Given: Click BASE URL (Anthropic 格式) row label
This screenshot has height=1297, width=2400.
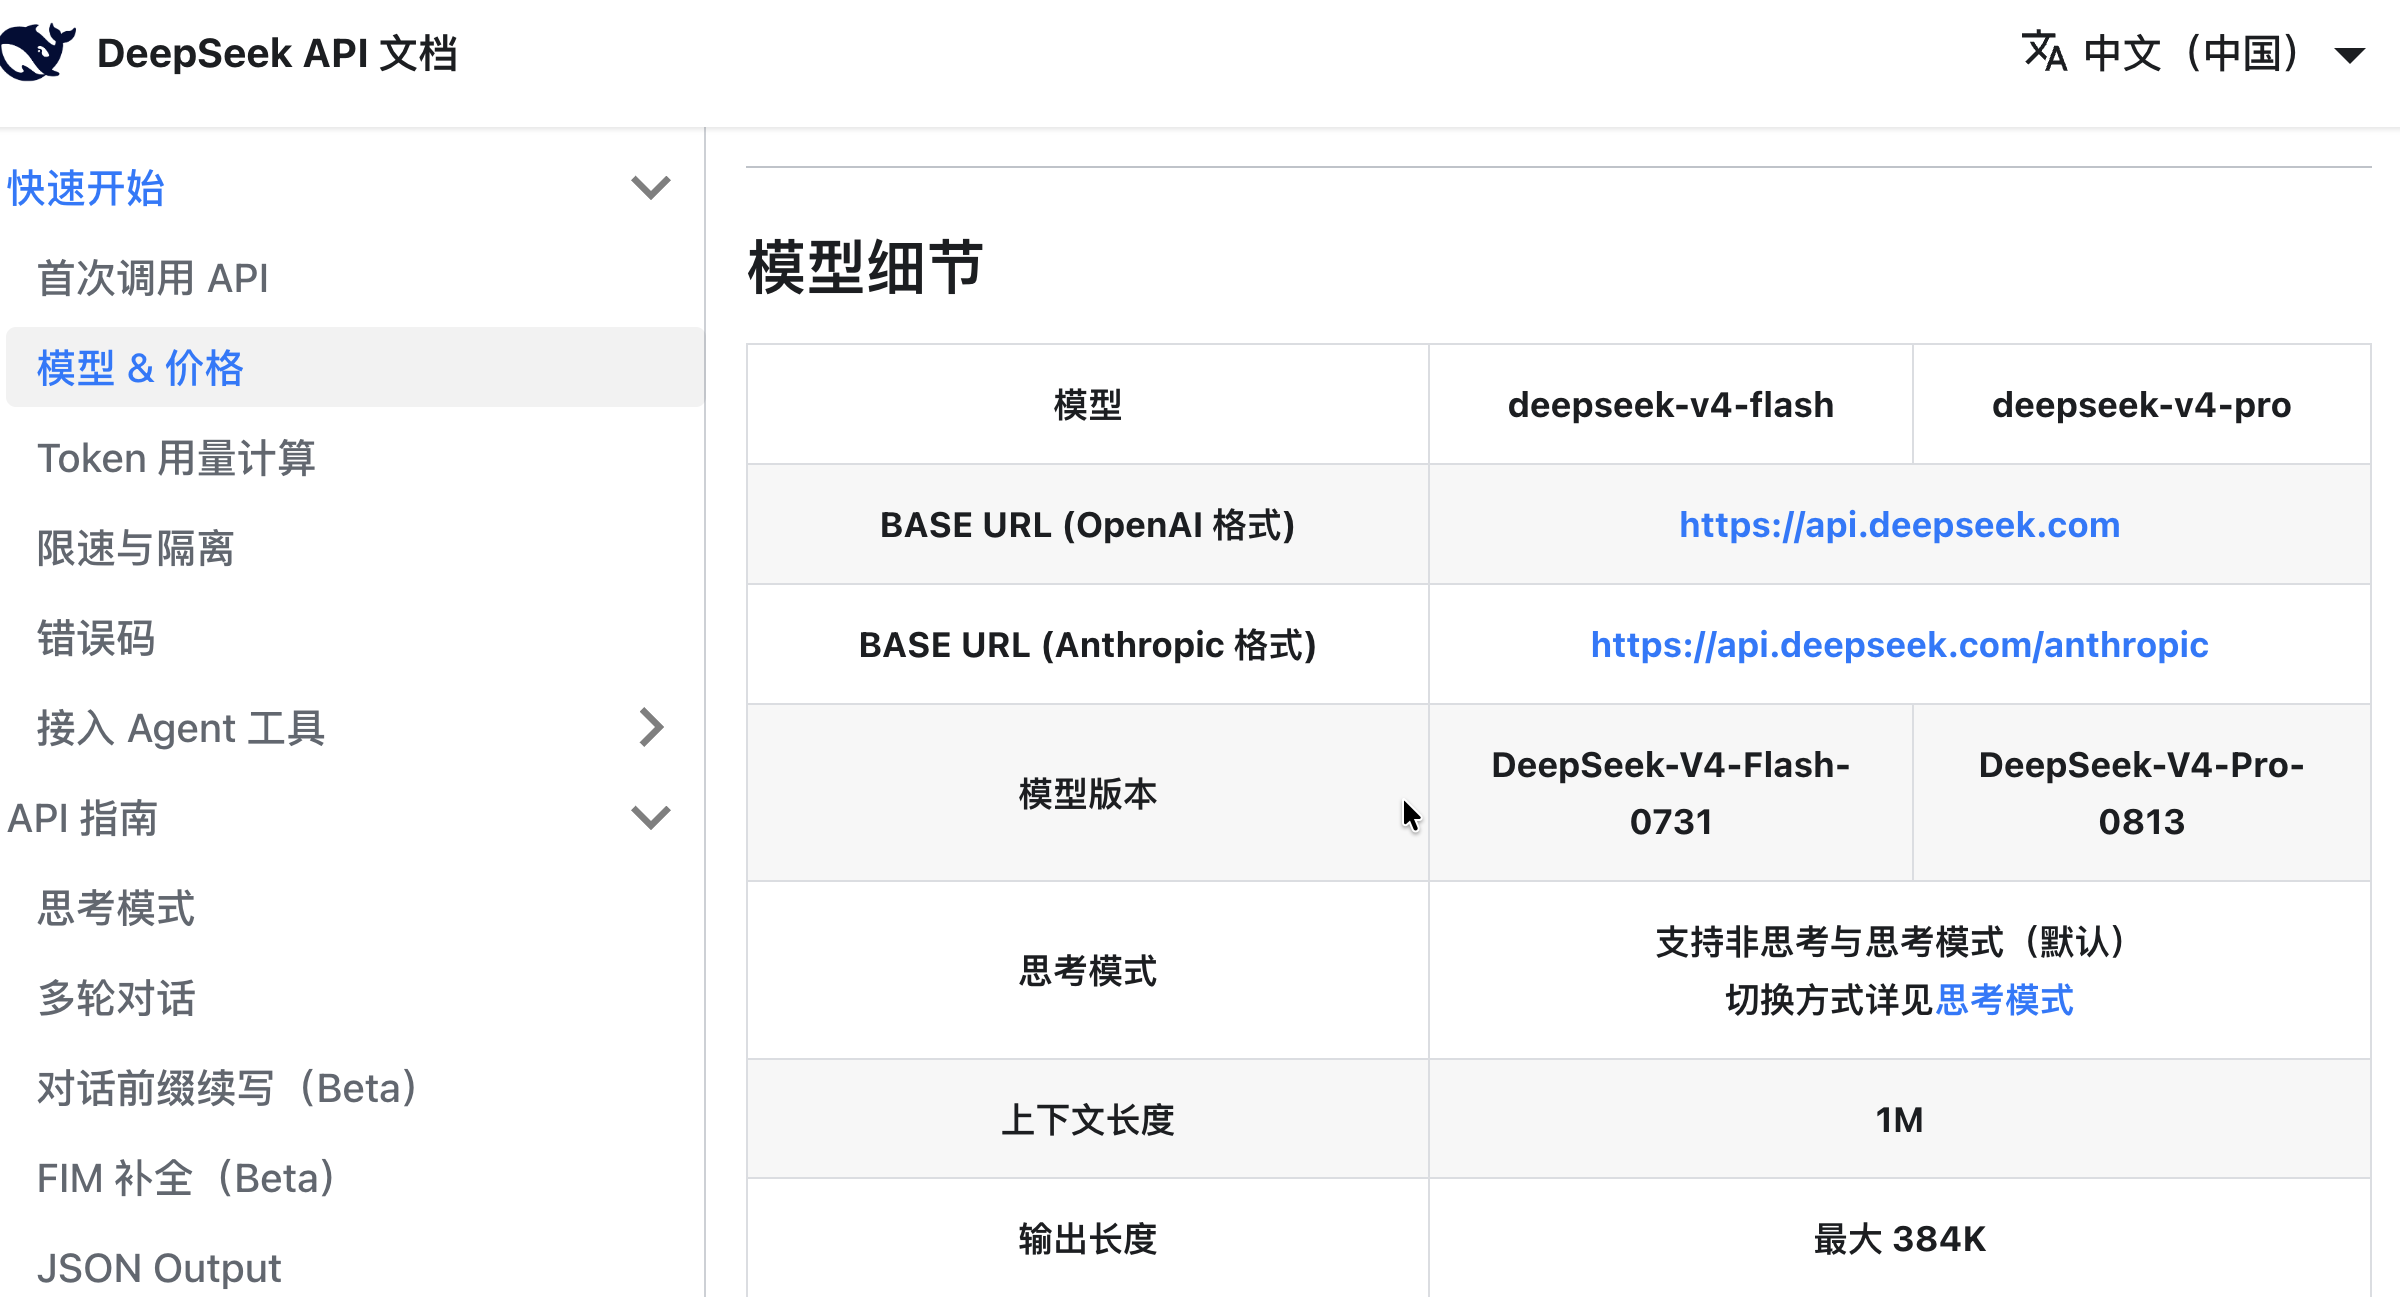Looking at the screenshot, I should tap(1087, 644).
